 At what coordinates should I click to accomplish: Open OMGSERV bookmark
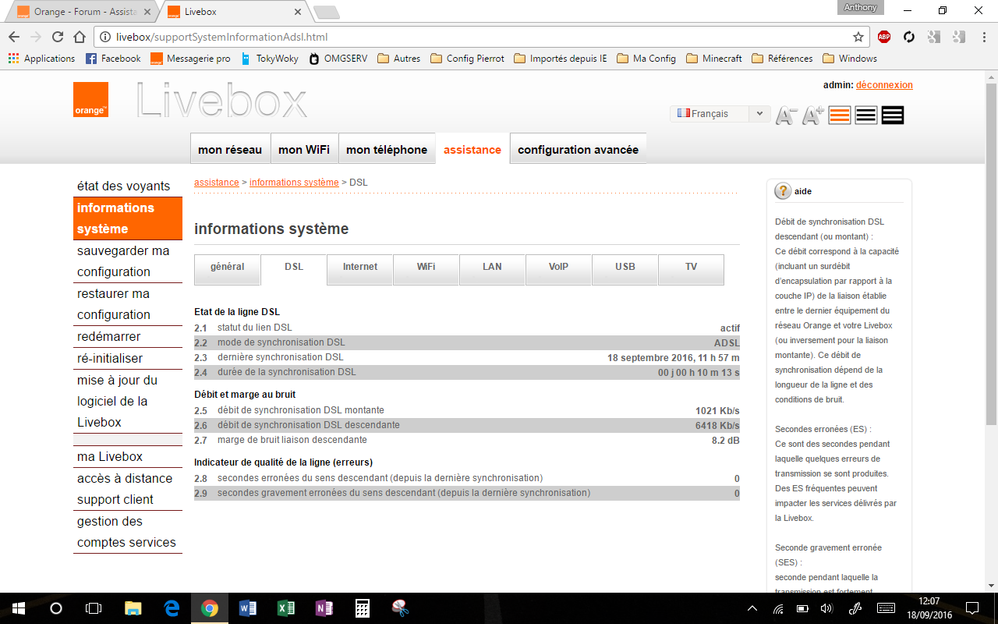click(x=338, y=59)
